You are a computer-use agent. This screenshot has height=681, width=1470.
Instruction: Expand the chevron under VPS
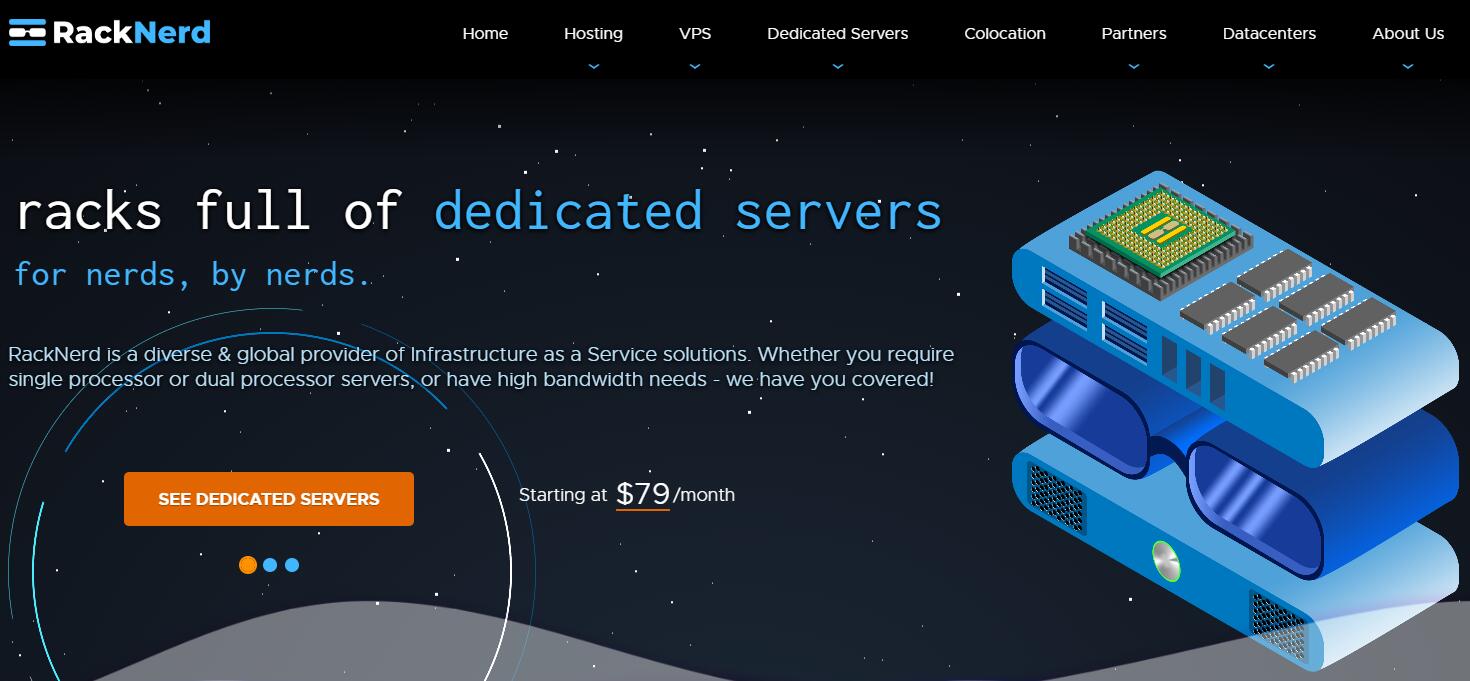point(695,66)
